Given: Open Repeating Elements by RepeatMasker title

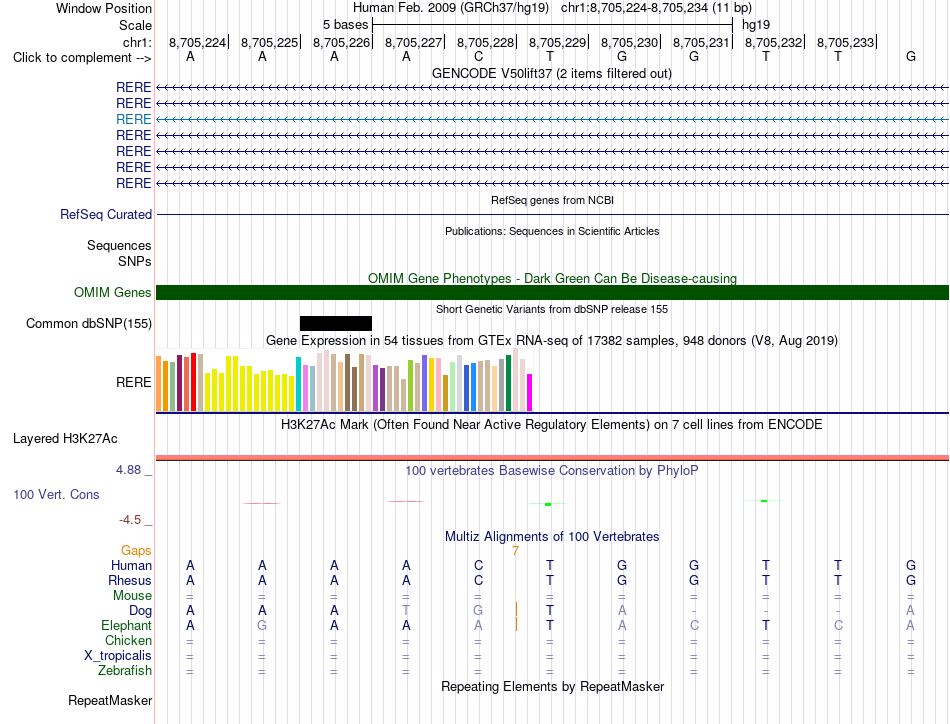Looking at the screenshot, I should pos(552,686).
